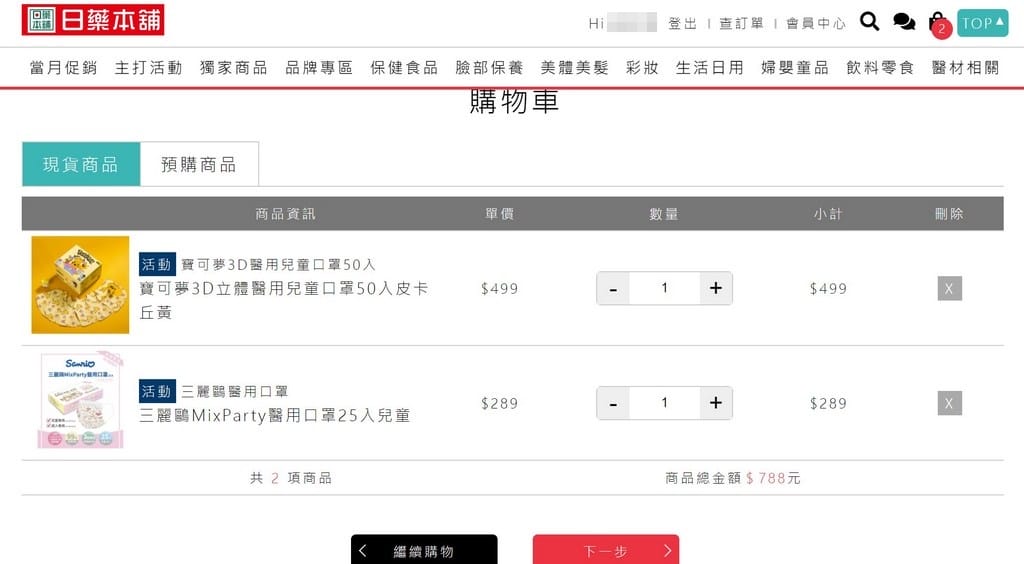Click the 日藥本舖 site logo

coord(93,20)
